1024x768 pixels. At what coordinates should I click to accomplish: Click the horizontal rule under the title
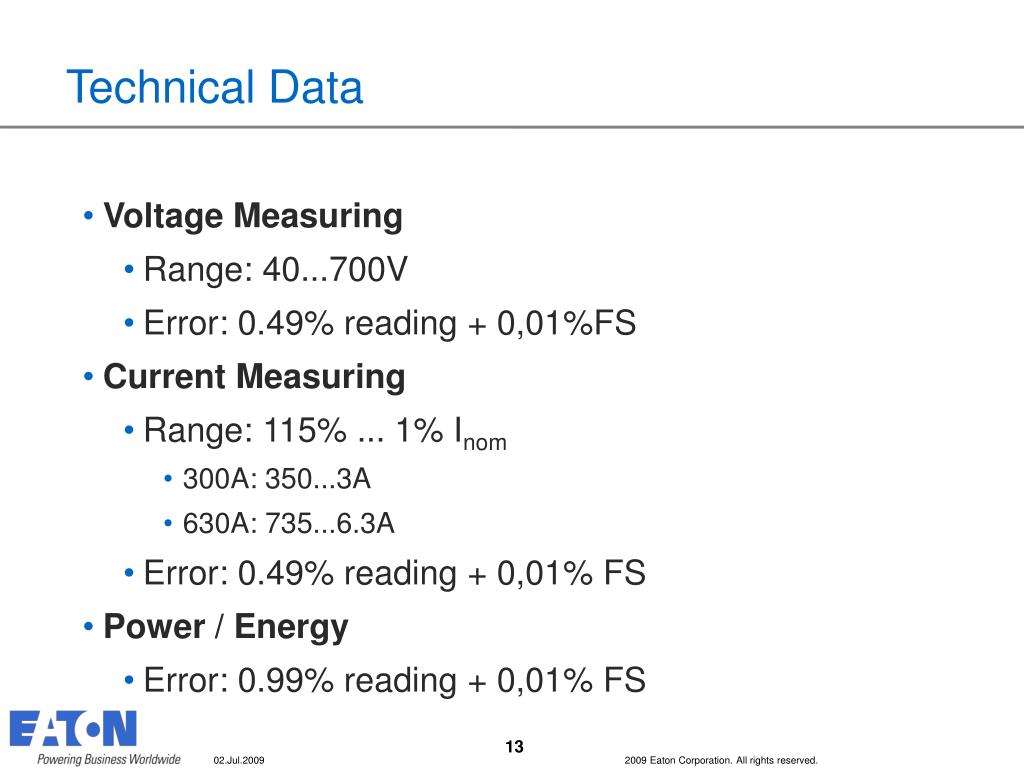[512, 127]
